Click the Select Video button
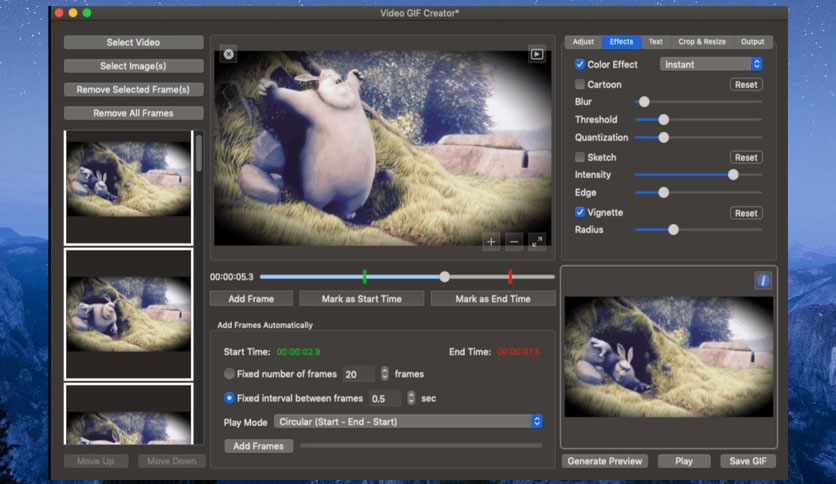Image resolution: width=836 pixels, height=484 pixels. [133, 42]
